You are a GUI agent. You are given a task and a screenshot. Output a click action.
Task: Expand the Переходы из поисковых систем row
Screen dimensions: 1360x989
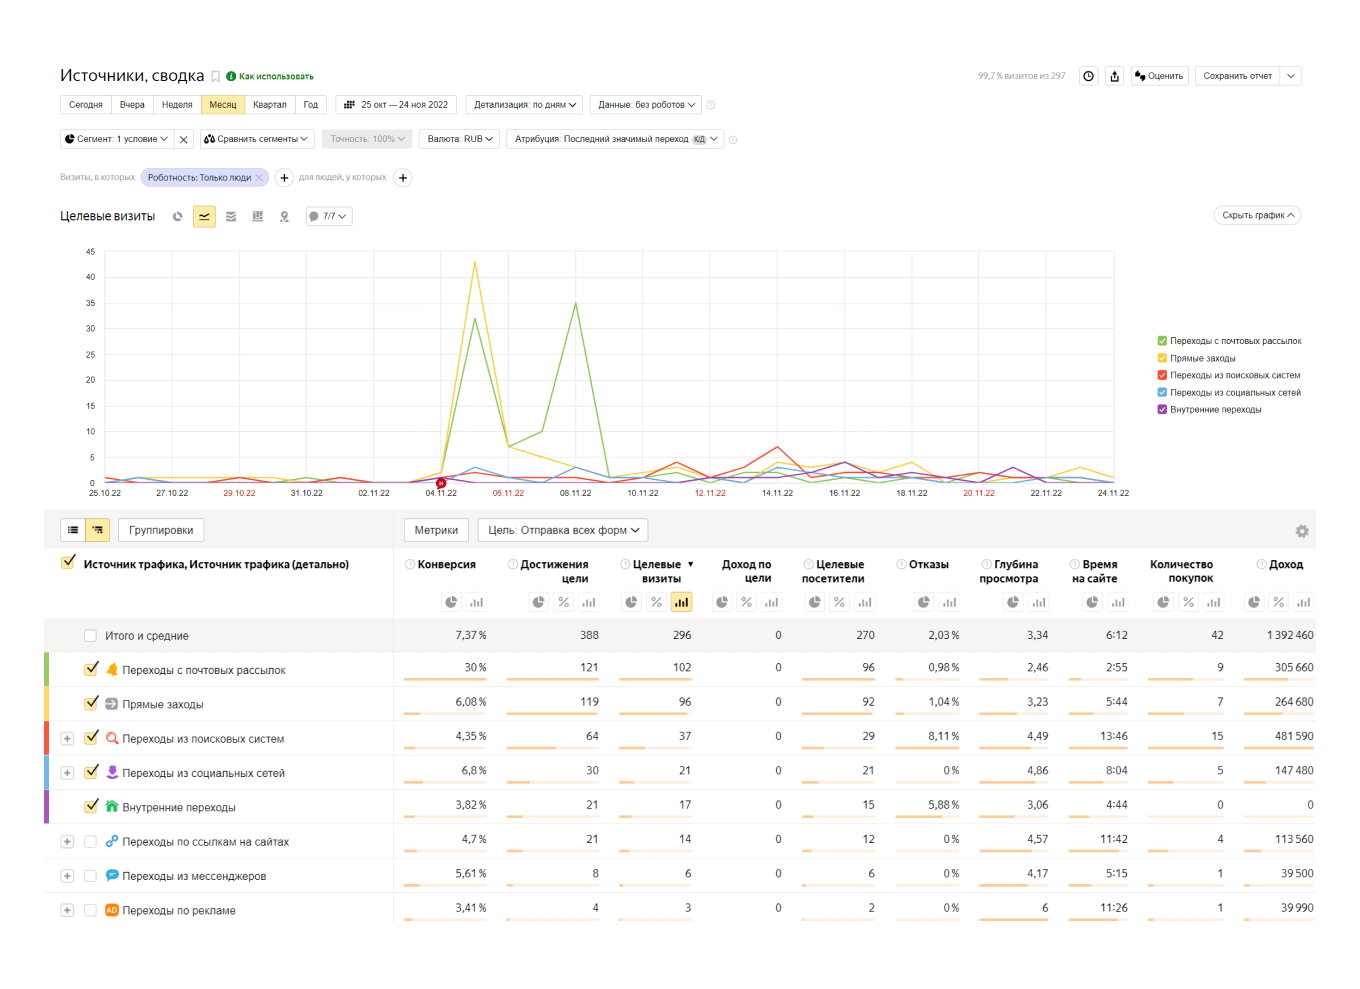67,739
